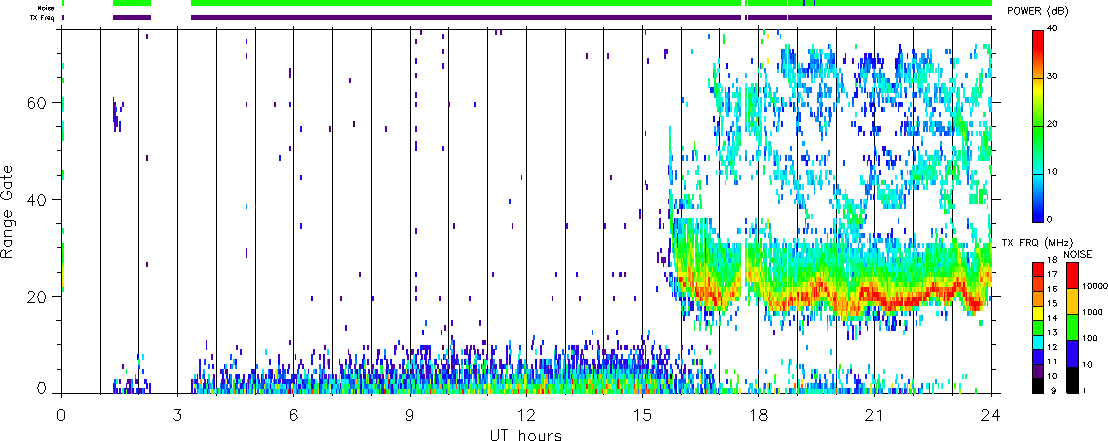Image resolution: width=1108 pixels, height=441 pixels.
Task: Click the 1000 label on NOISE scale
Action: point(1092,312)
